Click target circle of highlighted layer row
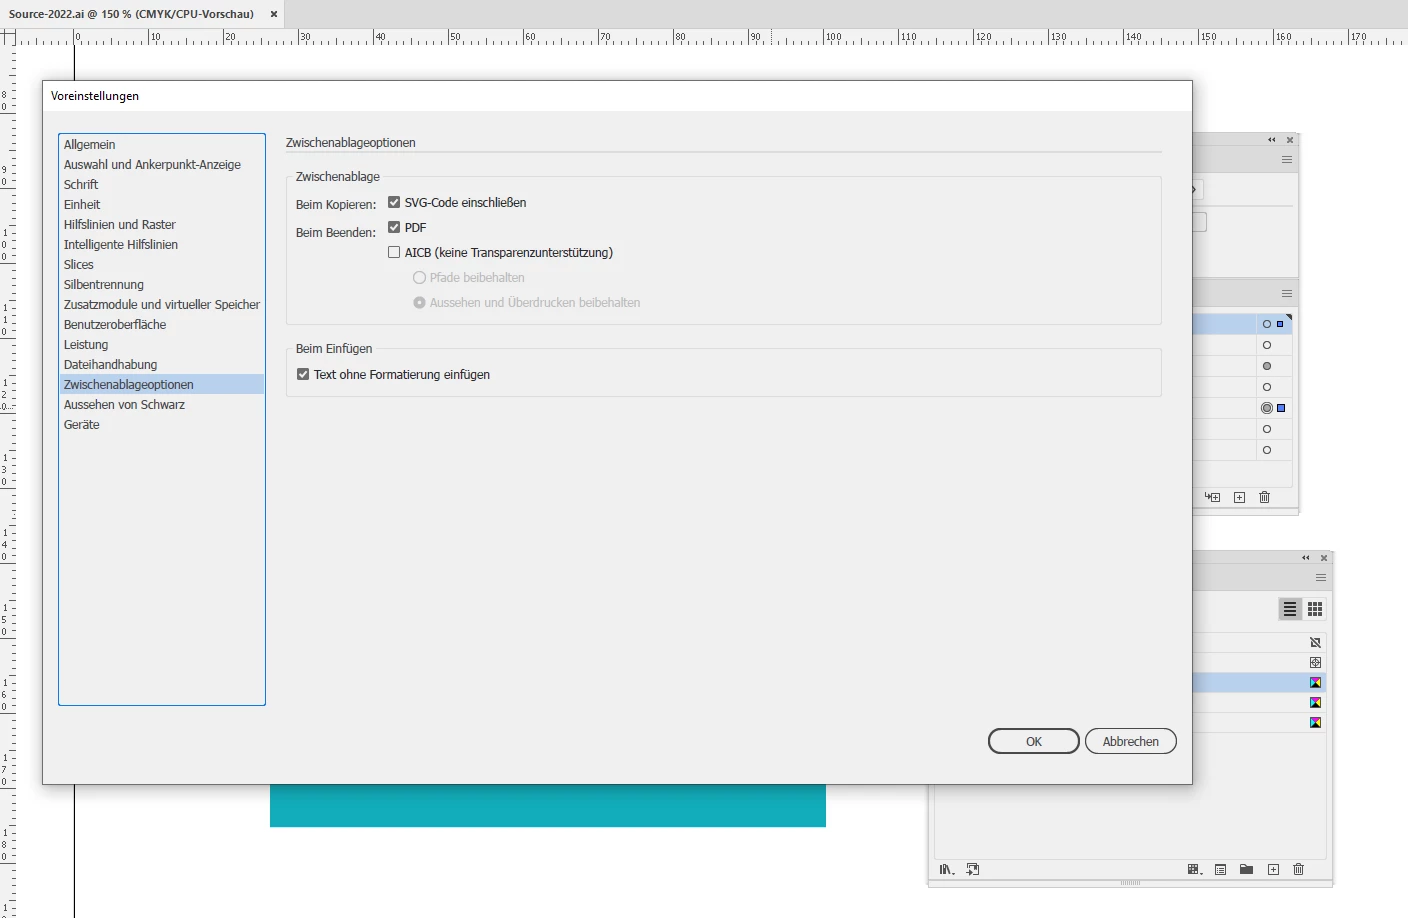 click(x=1267, y=324)
